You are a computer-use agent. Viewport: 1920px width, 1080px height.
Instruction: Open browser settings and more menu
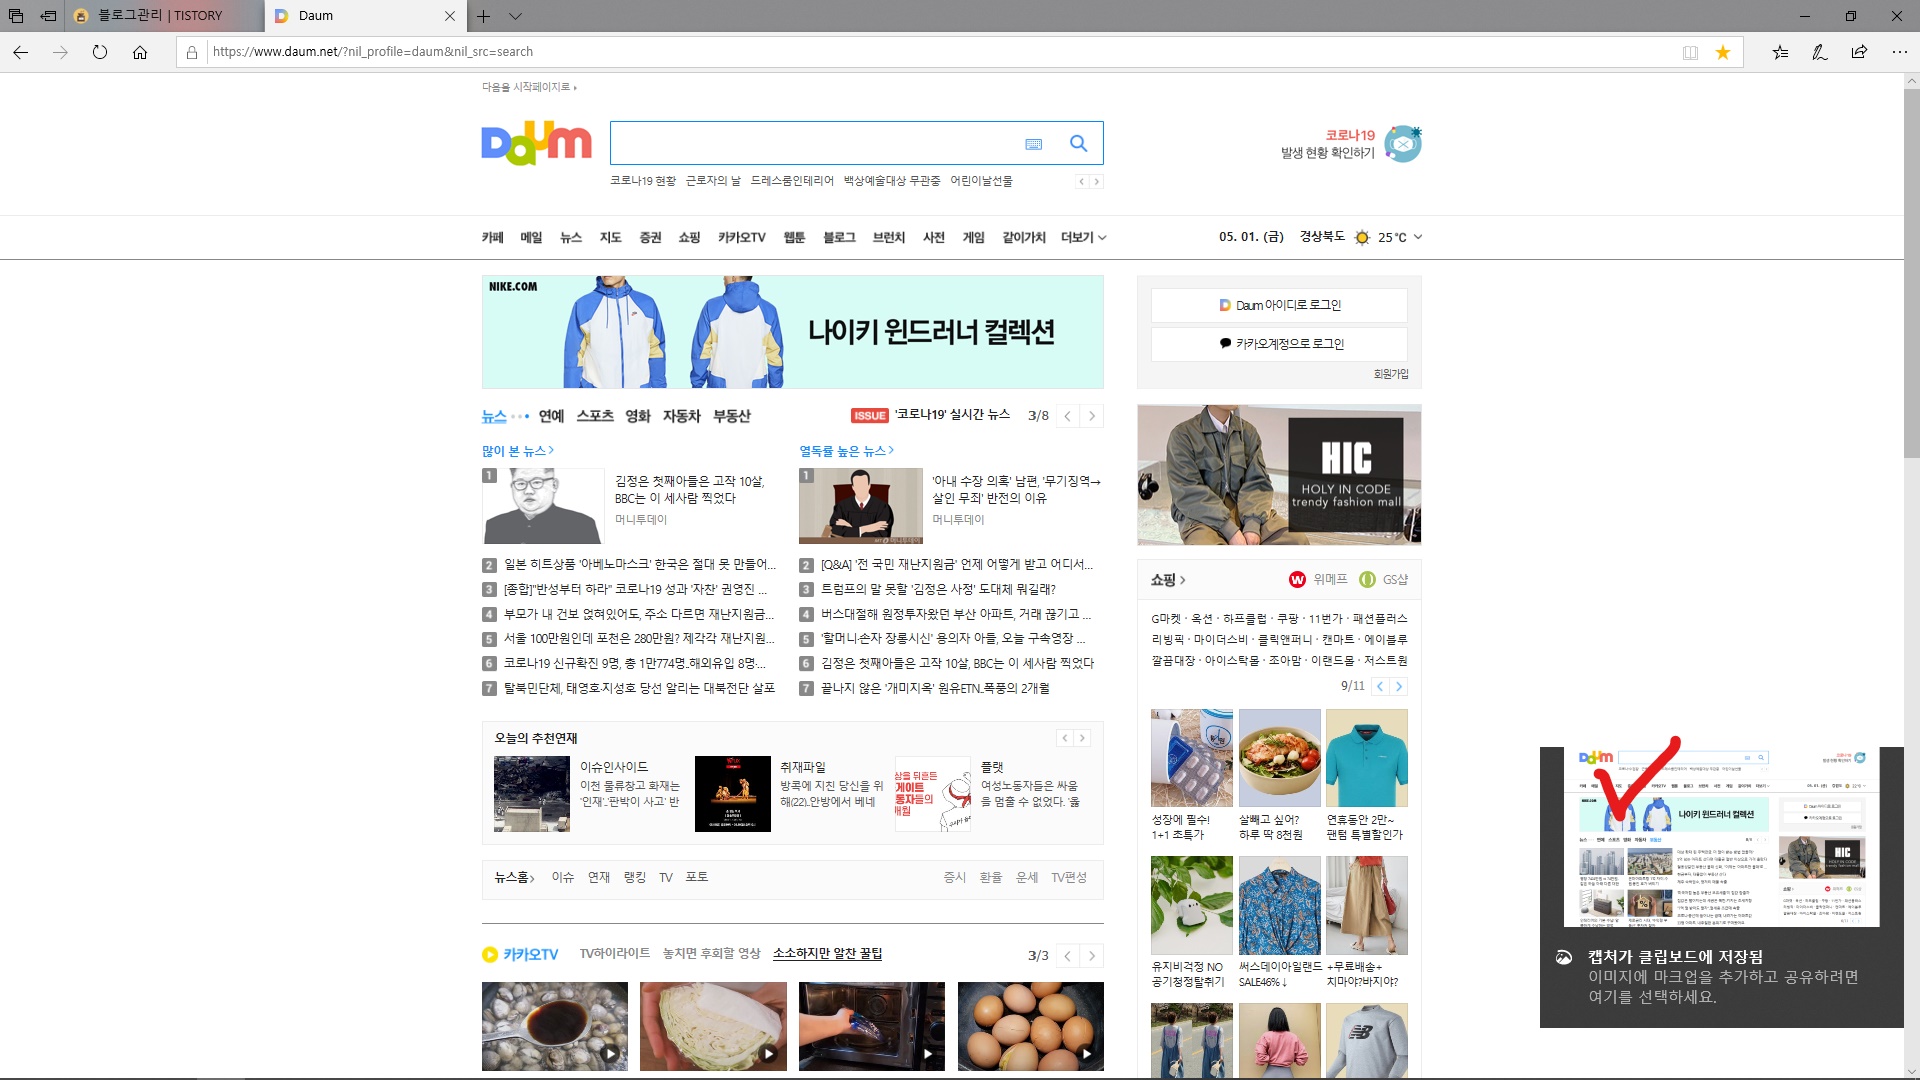[x=1899, y=52]
